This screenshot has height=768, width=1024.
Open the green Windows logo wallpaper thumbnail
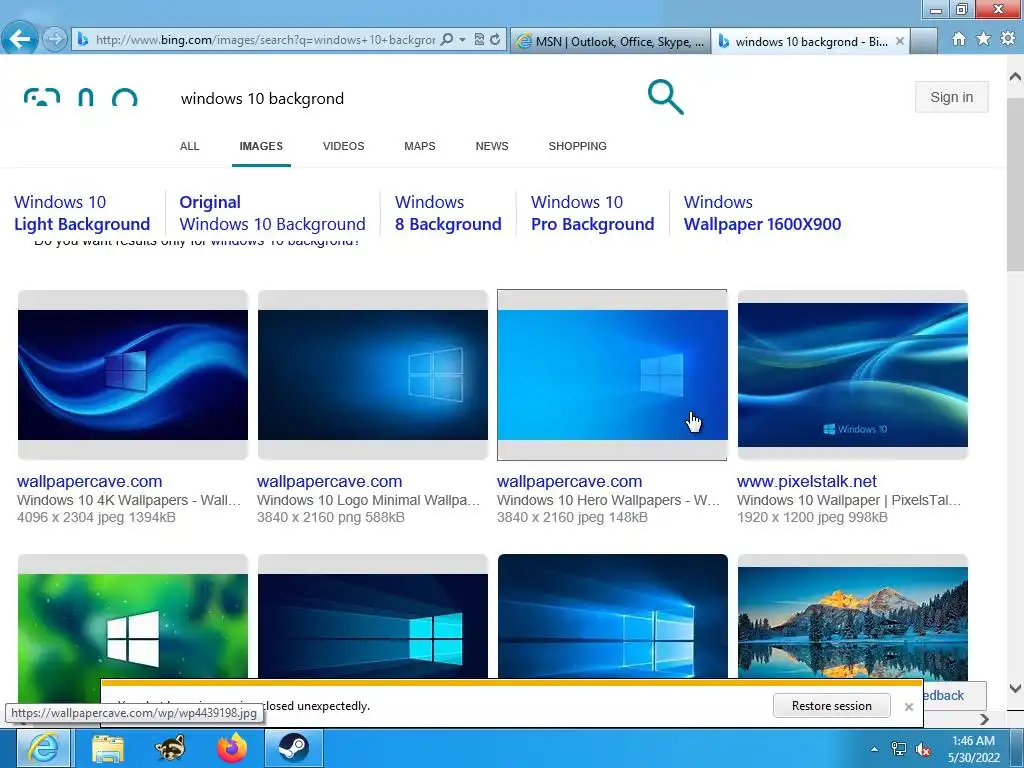(133, 617)
